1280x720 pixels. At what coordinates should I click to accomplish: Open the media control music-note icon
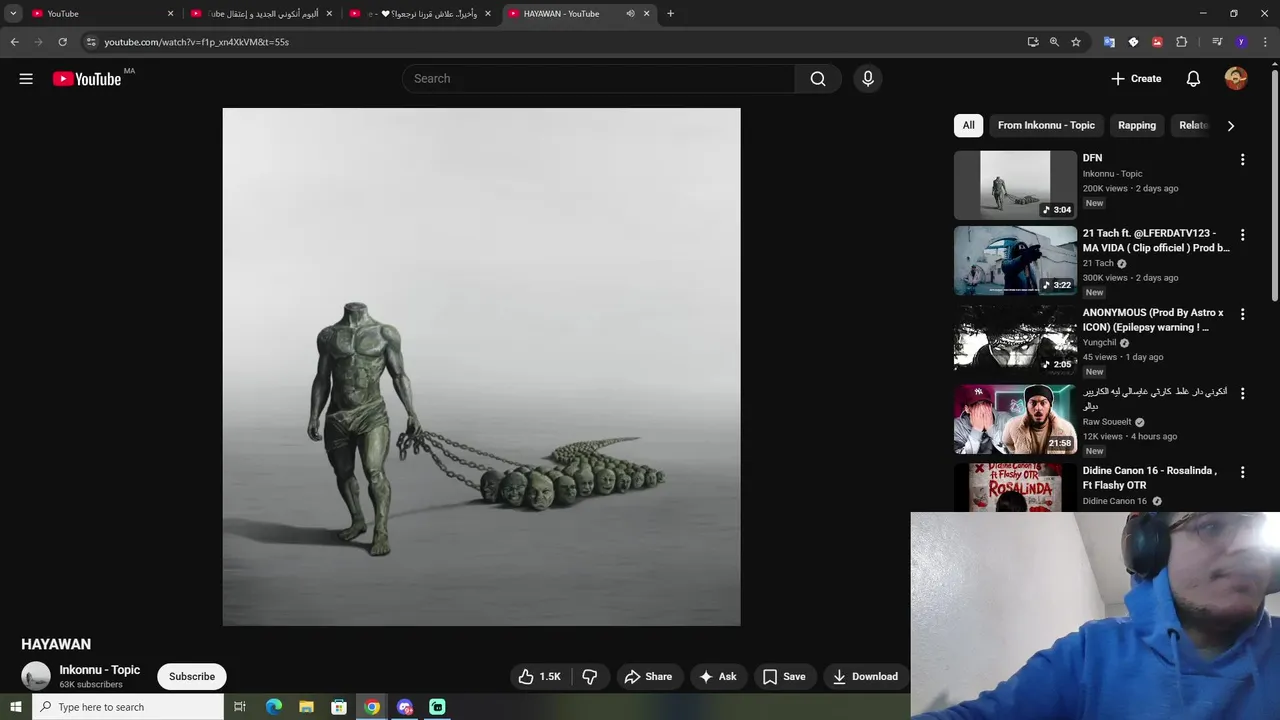[x=1217, y=42]
